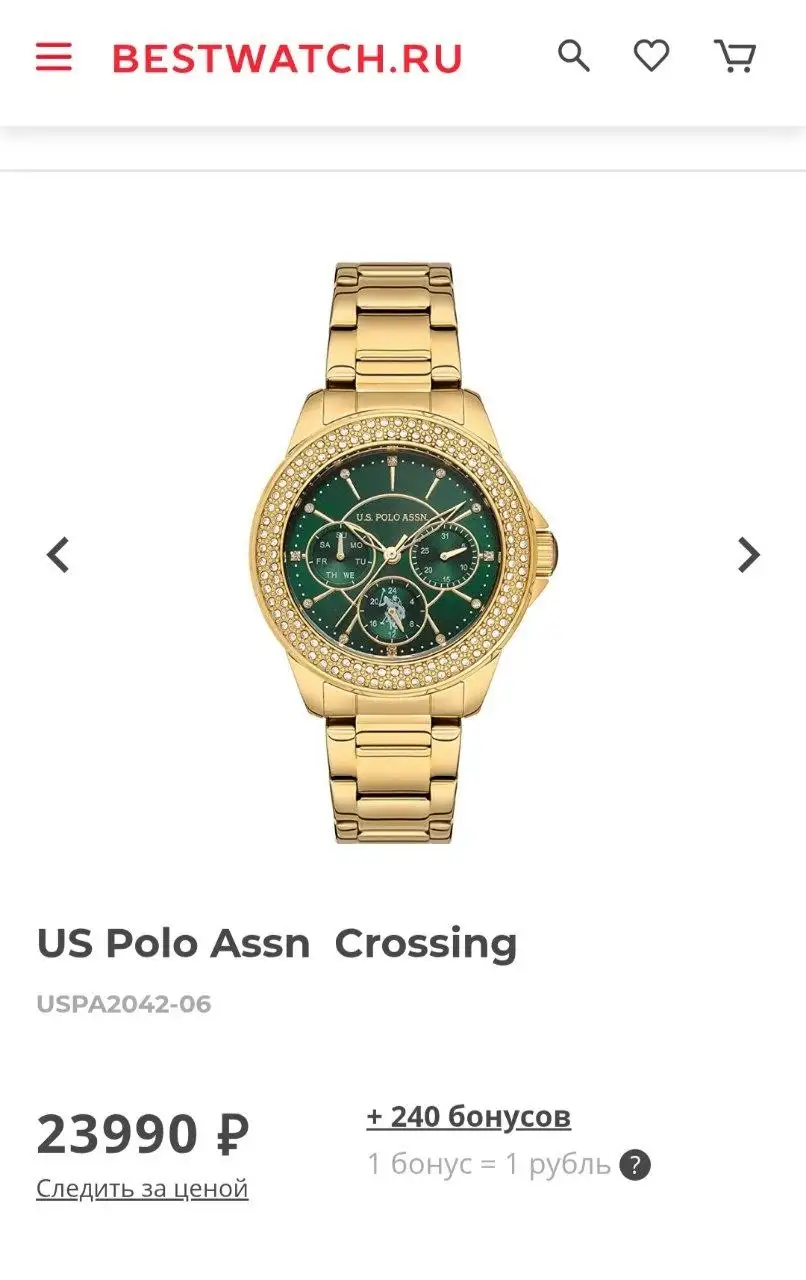
Task: Show the next product photo
Action: pos(748,554)
